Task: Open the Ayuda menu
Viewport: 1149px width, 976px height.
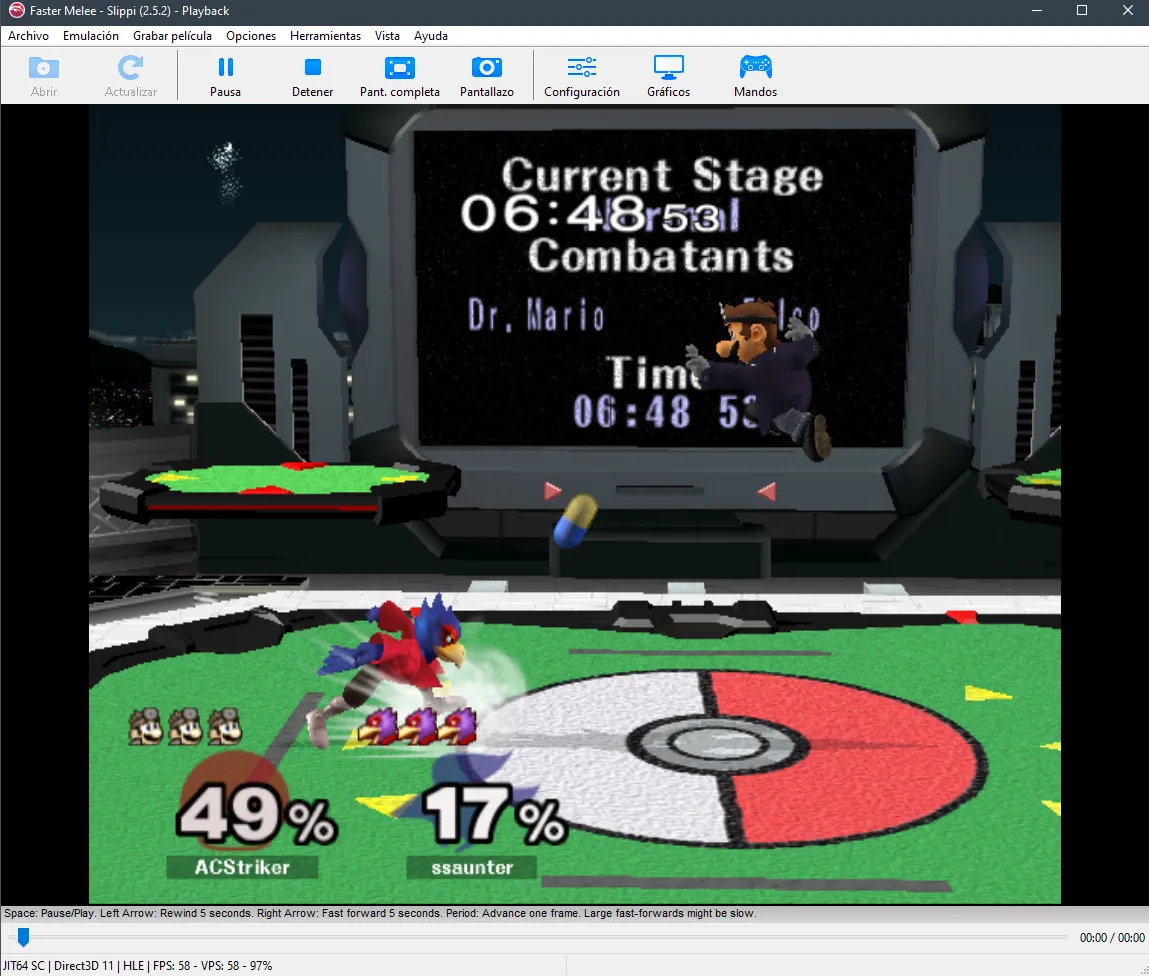Action: point(431,36)
